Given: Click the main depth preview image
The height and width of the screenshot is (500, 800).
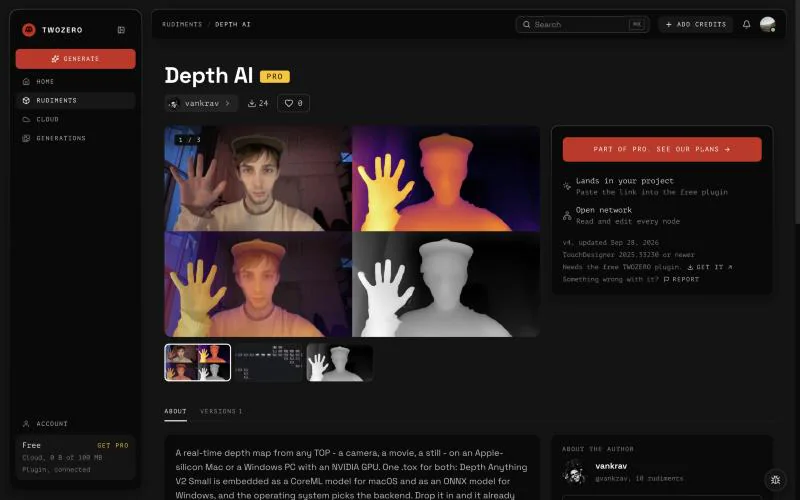Looking at the screenshot, I should click(352, 231).
